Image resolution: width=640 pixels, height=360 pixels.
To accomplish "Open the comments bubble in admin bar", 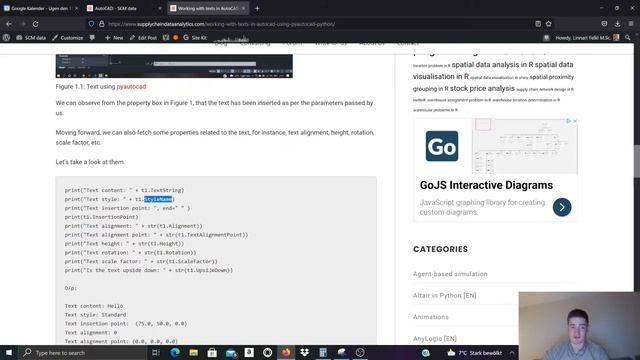I will [x=92, y=38].
